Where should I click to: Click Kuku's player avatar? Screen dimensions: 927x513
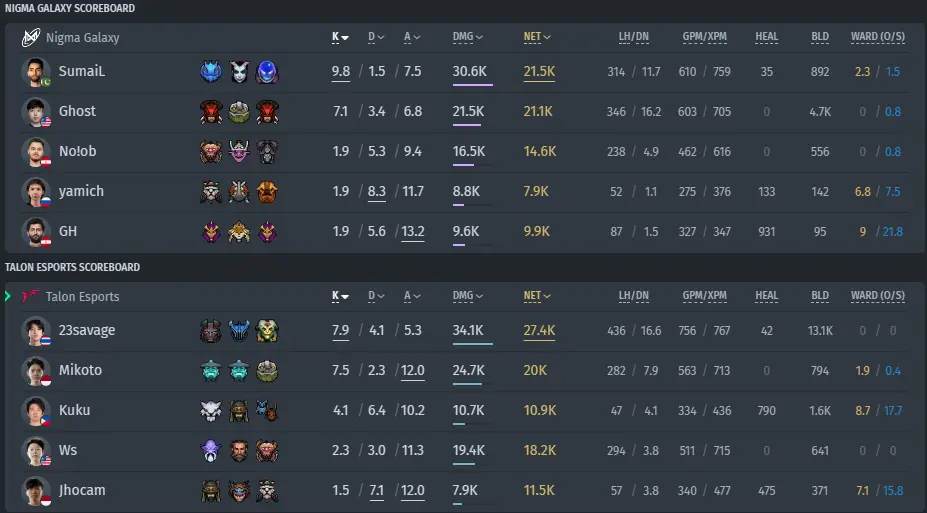coord(35,411)
